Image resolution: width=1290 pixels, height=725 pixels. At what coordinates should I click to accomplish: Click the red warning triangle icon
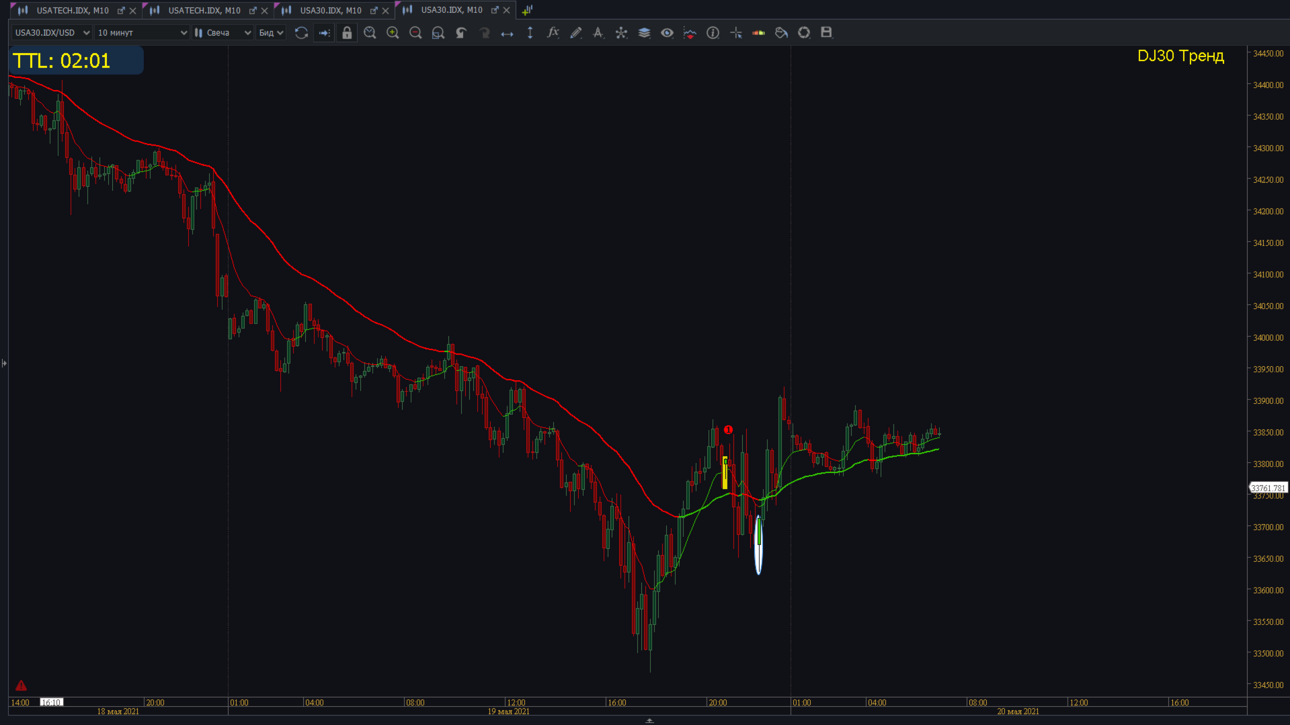21,686
